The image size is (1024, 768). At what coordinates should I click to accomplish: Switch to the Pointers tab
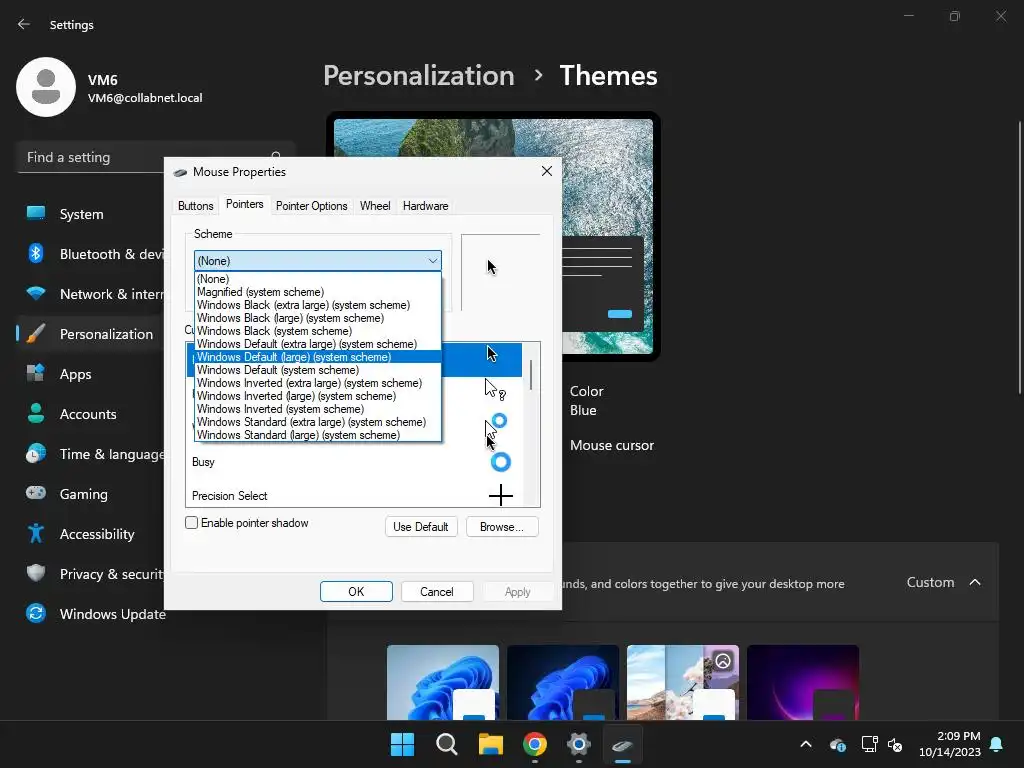point(245,204)
